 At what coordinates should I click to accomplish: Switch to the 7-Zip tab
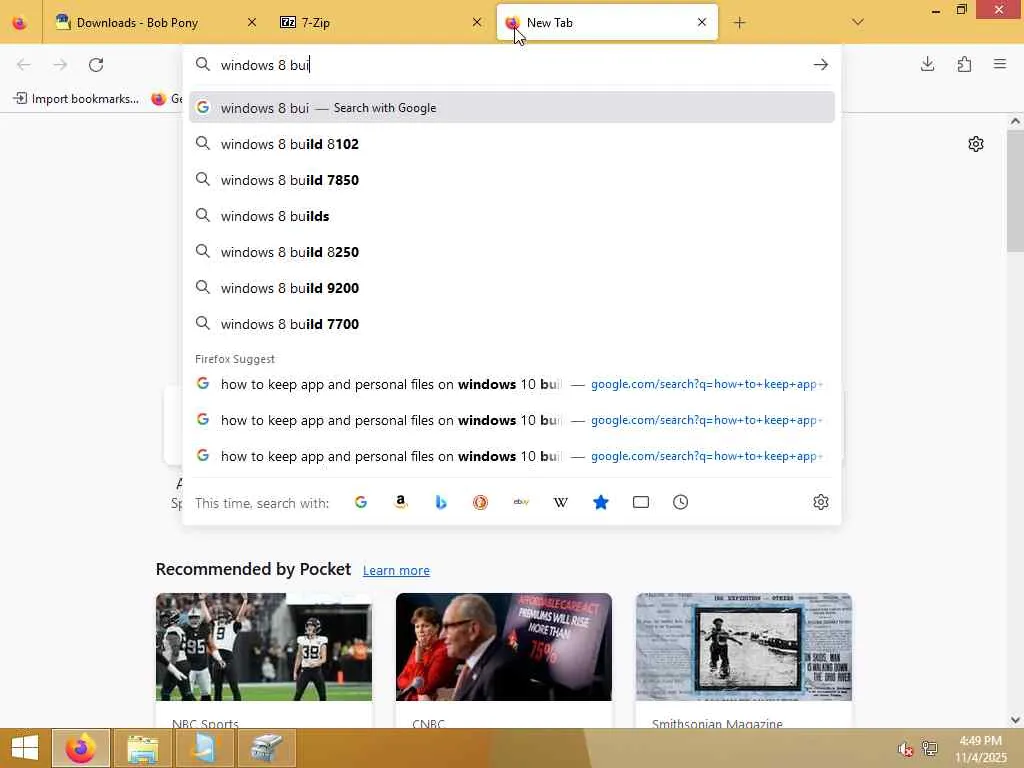click(379, 23)
